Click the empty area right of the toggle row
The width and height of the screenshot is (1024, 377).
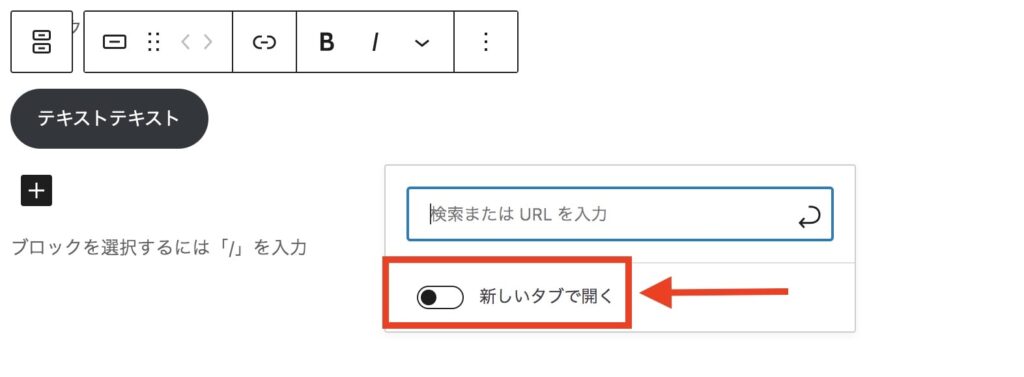click(x=743, y=297)
